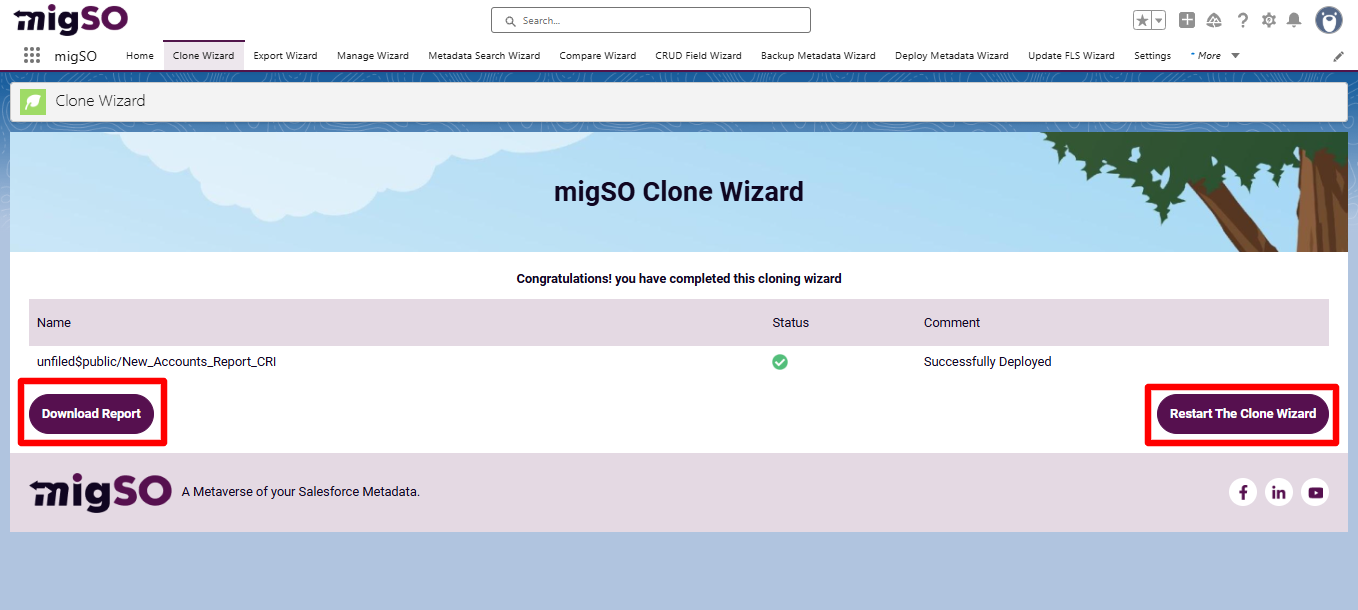The height and width of the screenshot is (610, 1358).
Task: Toggle the favorite star for this page
Action: tap(1141, 19)
